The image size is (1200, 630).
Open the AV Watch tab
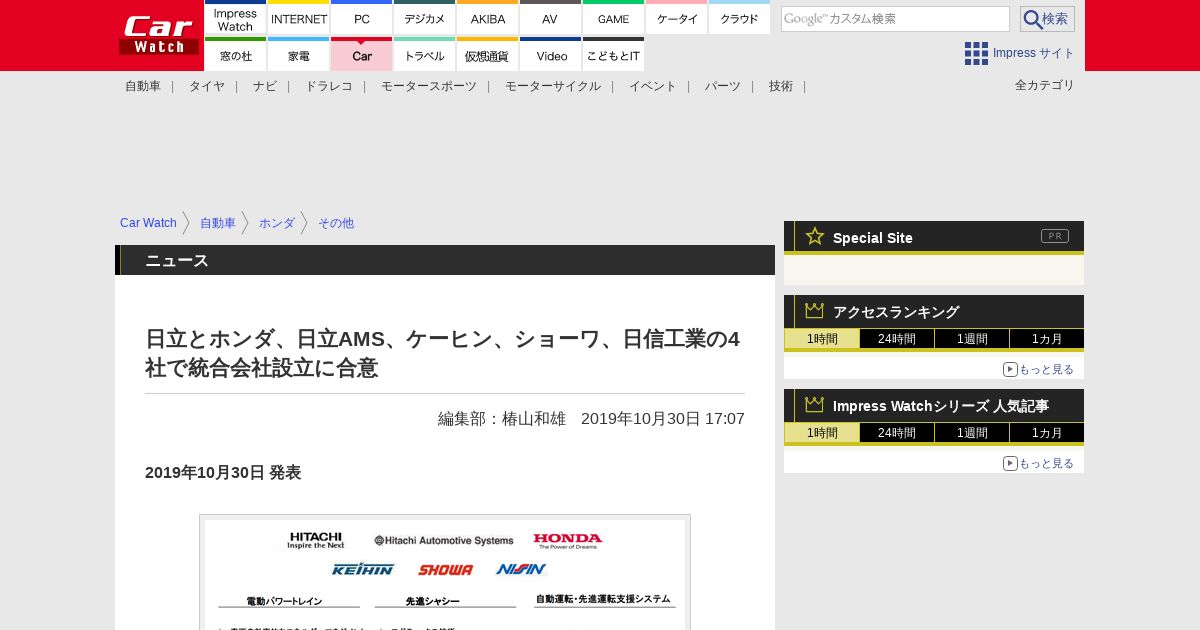coord(551,17)
